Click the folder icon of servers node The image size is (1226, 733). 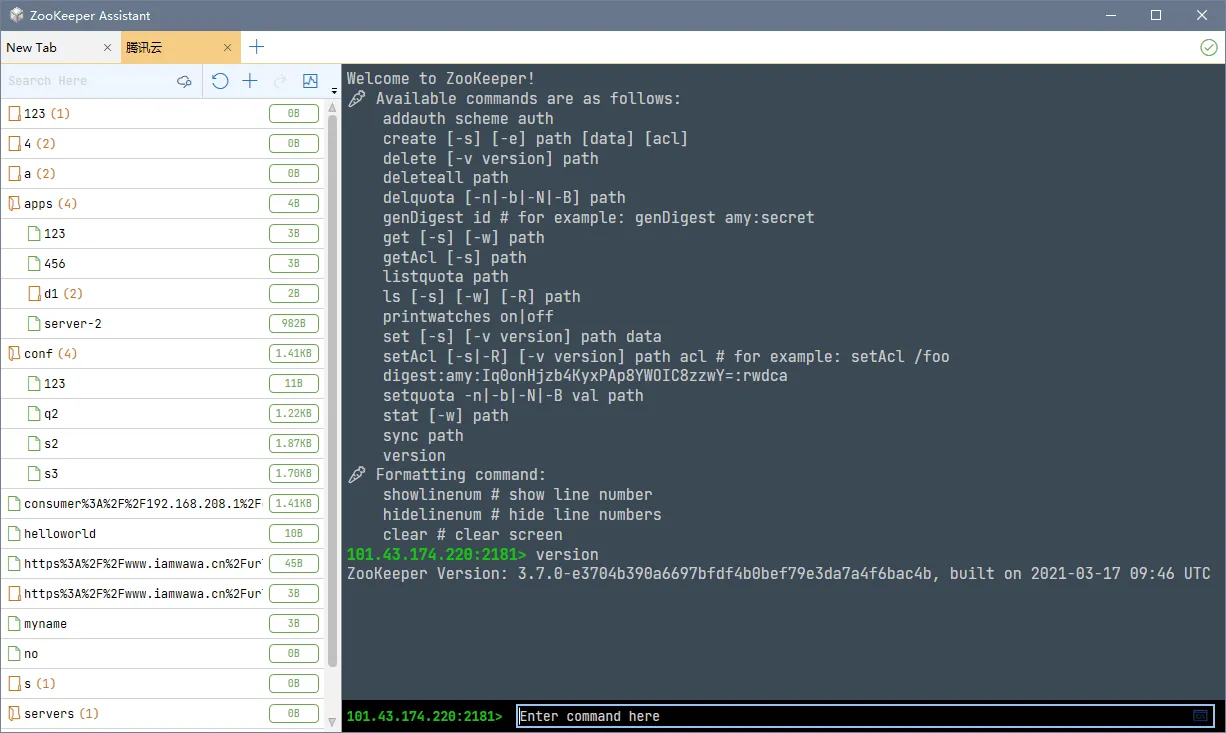pyautogui.click(x=14, y=714)
